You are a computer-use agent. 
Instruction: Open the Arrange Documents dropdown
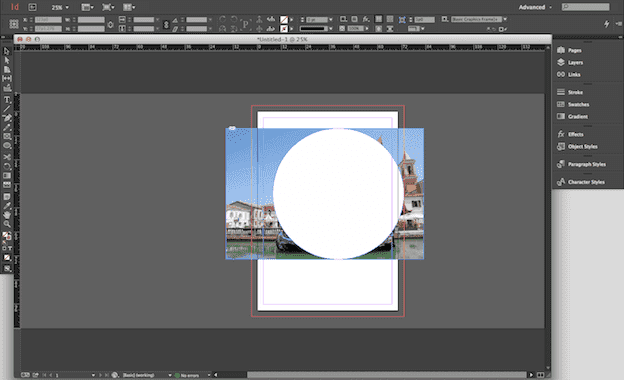(129, 7)
